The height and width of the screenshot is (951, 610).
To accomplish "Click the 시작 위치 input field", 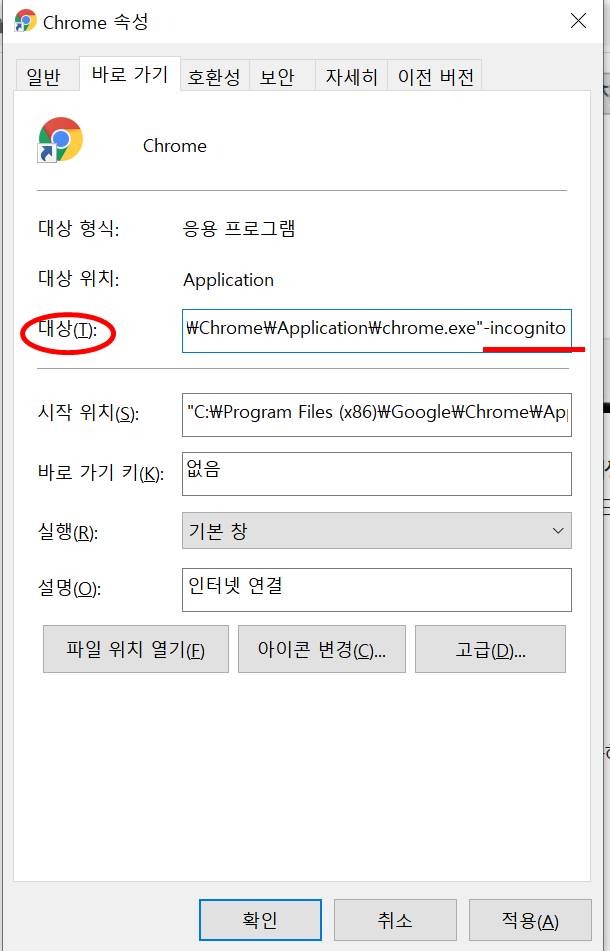I will point(377,415).
